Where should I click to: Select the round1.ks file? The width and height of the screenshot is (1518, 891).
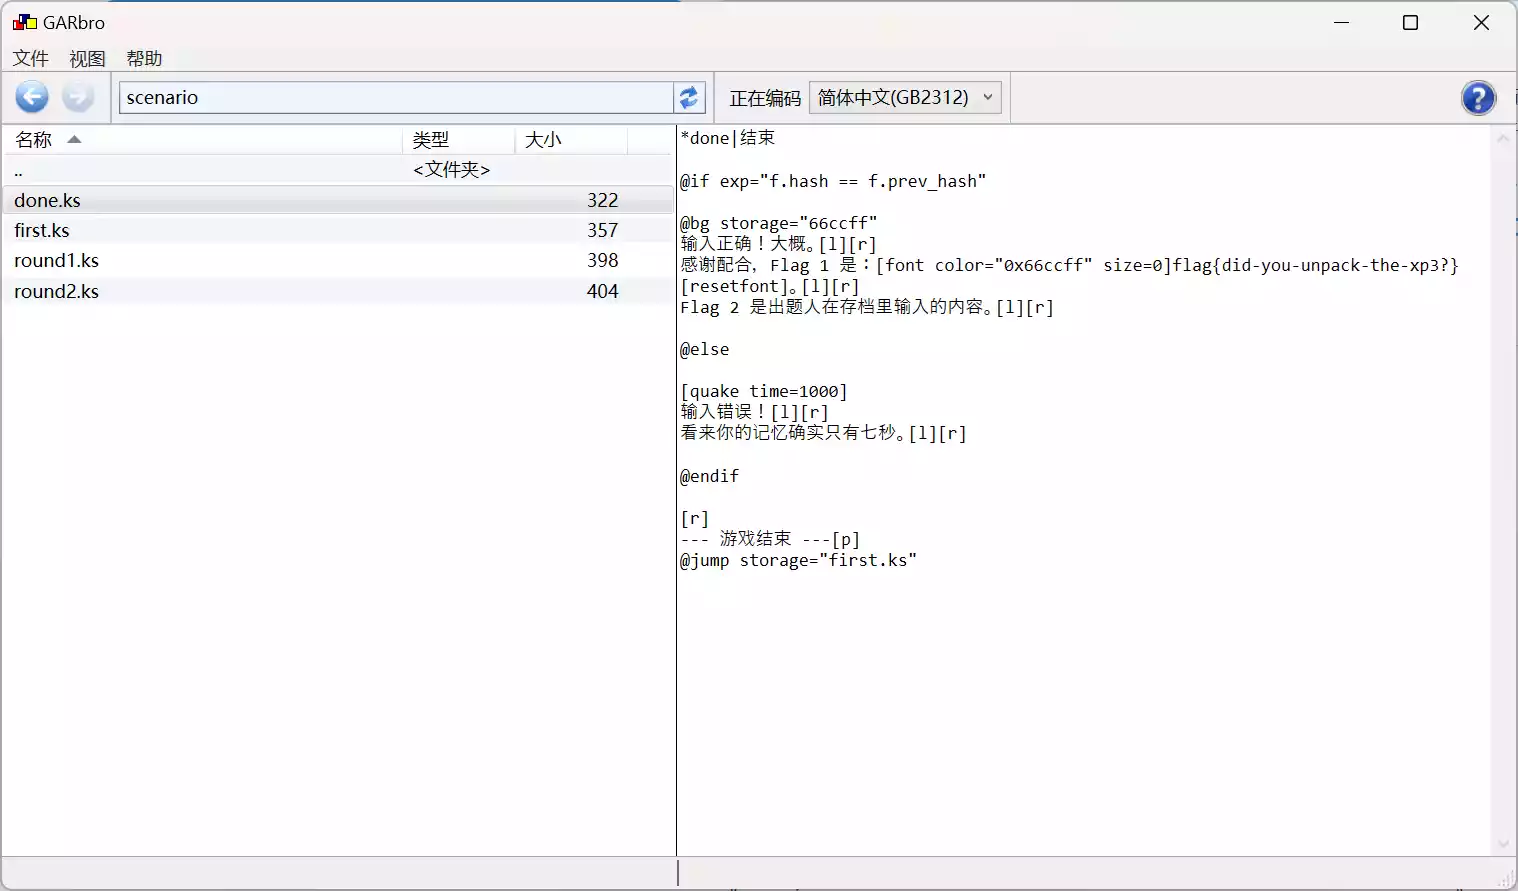(x=338, y=260)
